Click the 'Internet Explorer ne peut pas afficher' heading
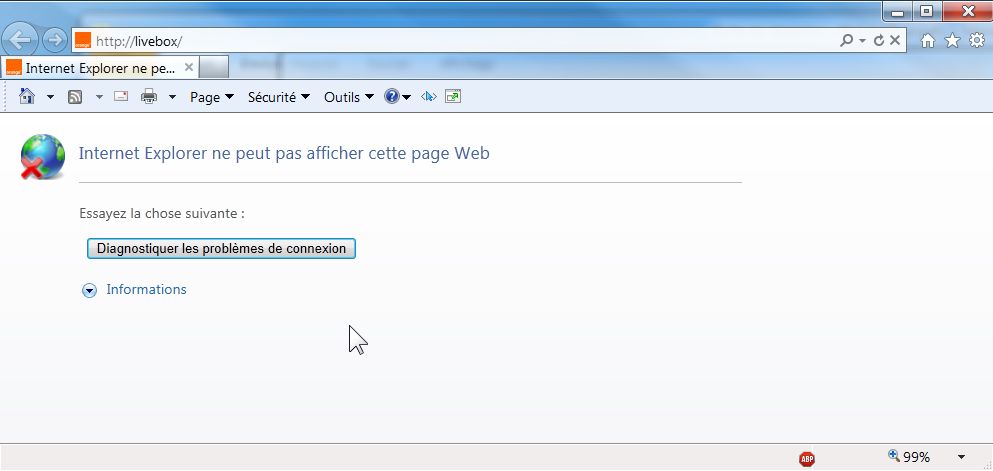This screenshot has height=471, width=993. (284, 153)
